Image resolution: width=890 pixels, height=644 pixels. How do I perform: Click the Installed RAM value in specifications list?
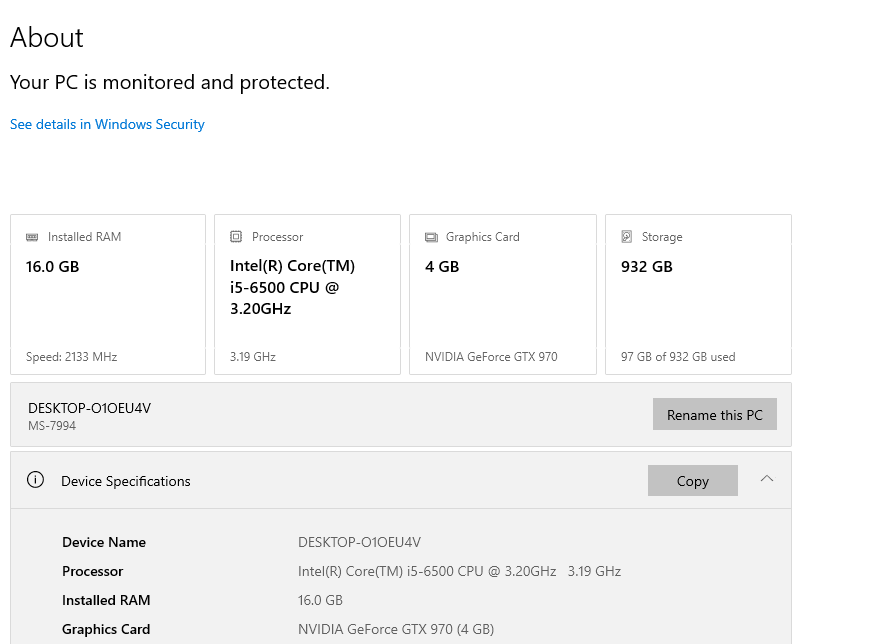[320, 600]
